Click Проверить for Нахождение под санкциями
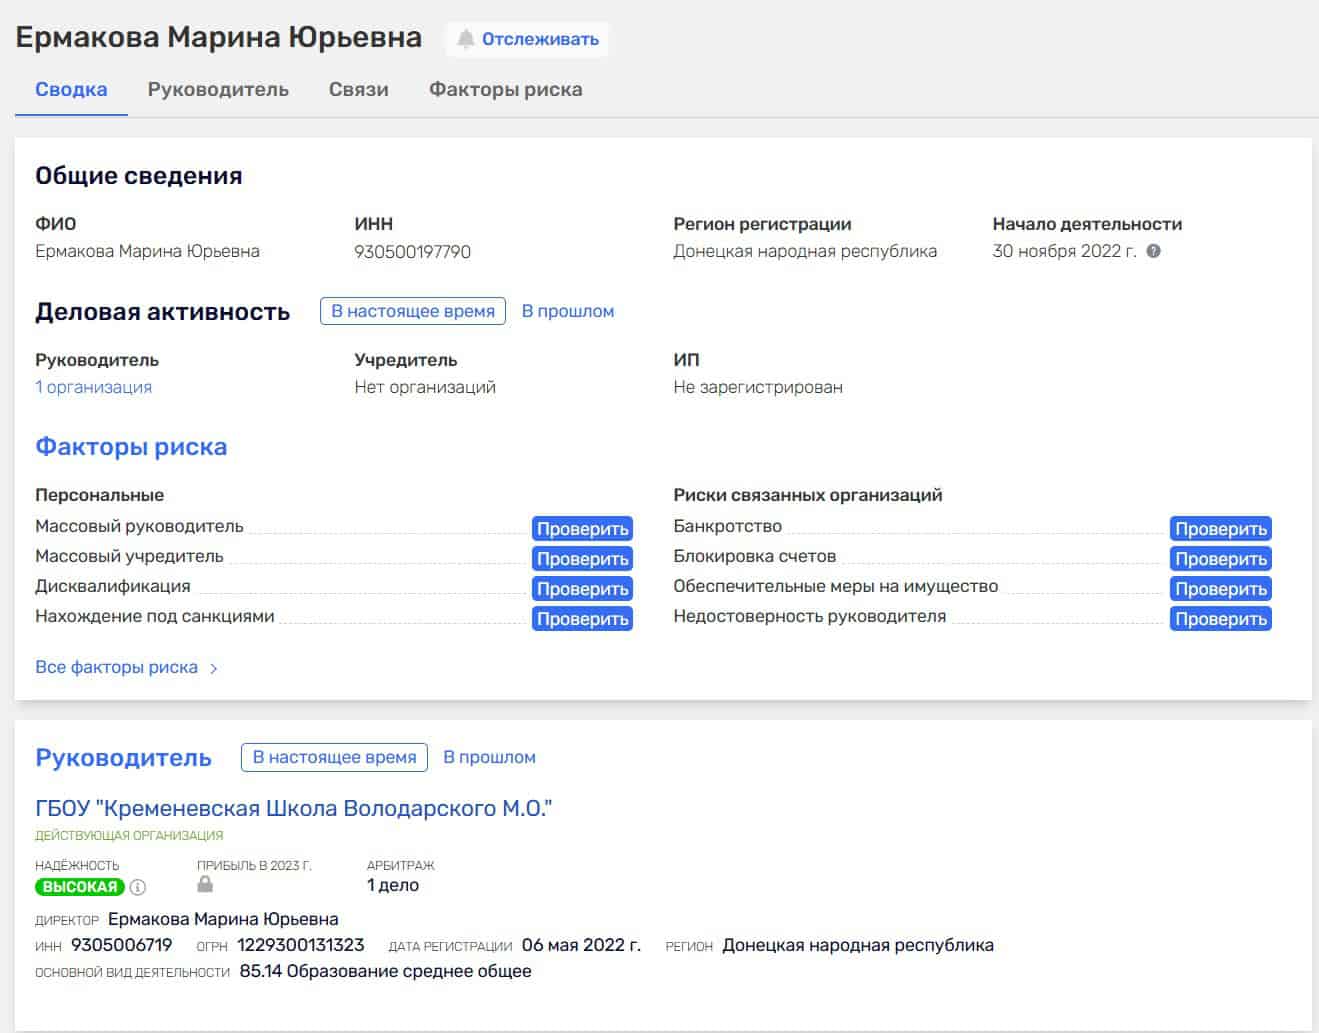The width and height of the screenshot is (1319, 1033). click(x=582, y=618)
